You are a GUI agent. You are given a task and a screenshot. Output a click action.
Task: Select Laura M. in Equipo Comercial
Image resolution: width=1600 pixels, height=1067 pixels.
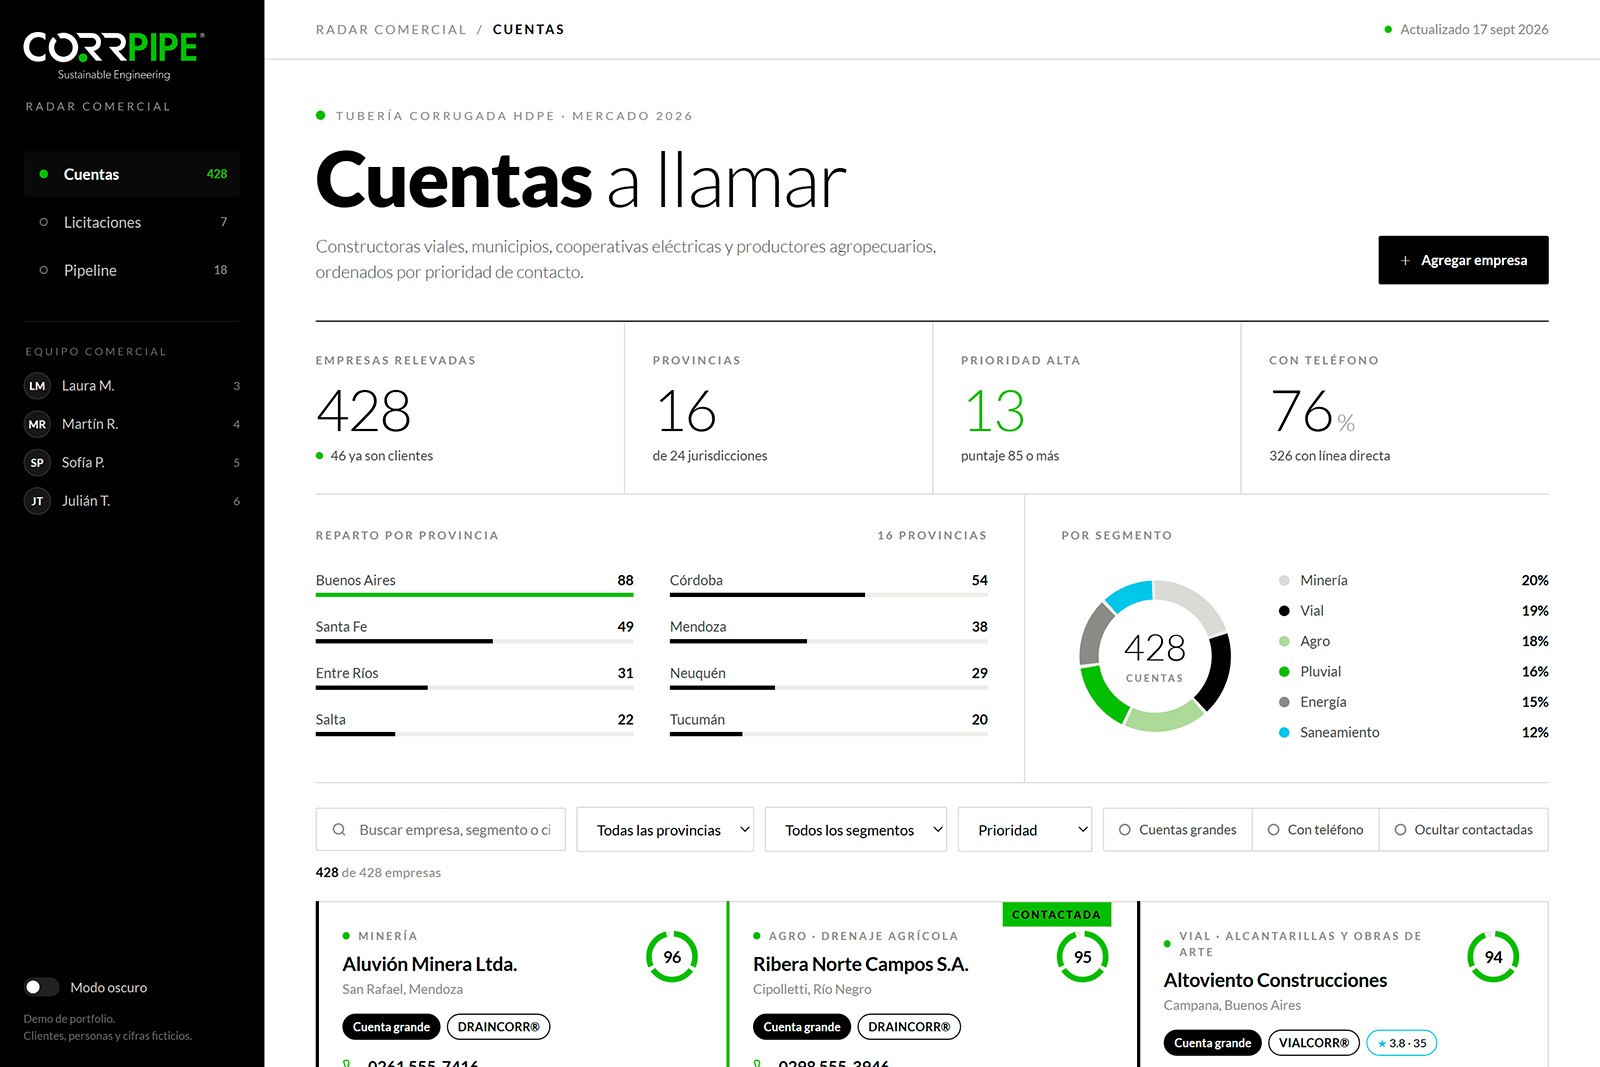[x=132, y=386]
